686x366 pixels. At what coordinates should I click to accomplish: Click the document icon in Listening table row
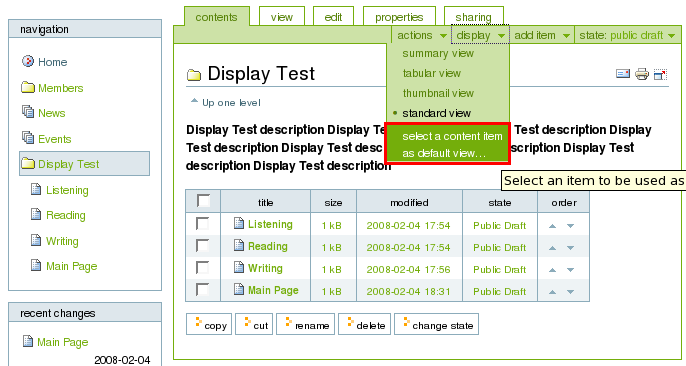click(x=239, y=223)
